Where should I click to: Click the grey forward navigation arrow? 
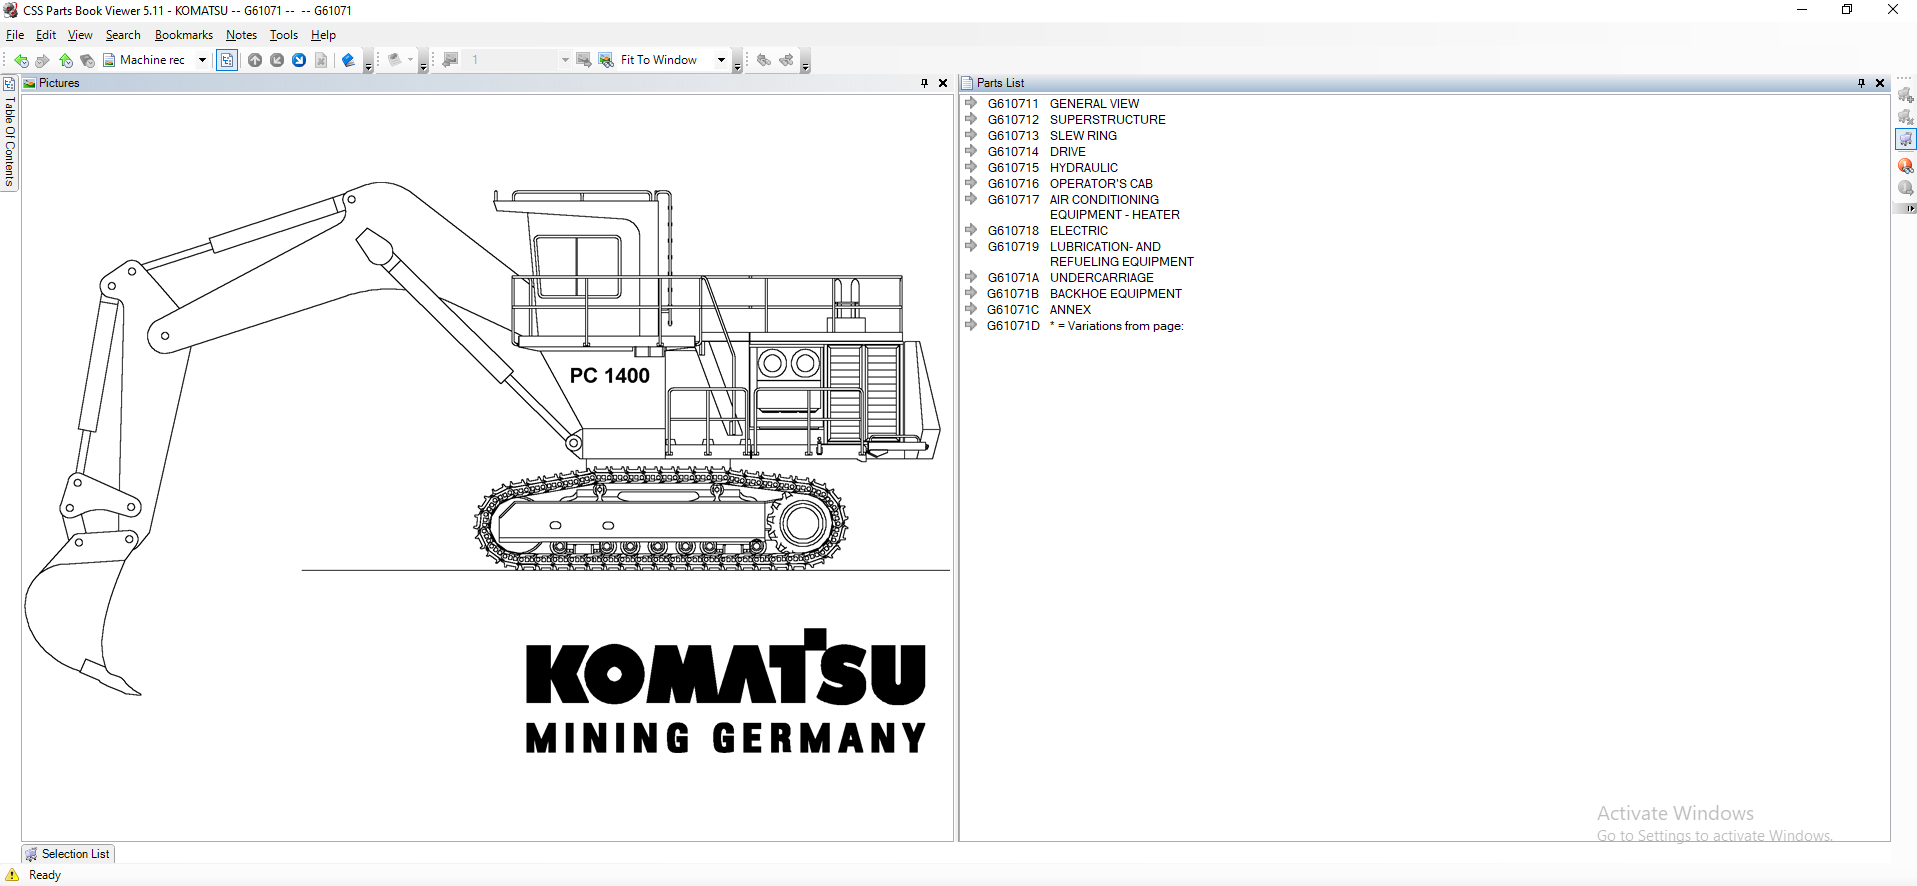point(42,60)
